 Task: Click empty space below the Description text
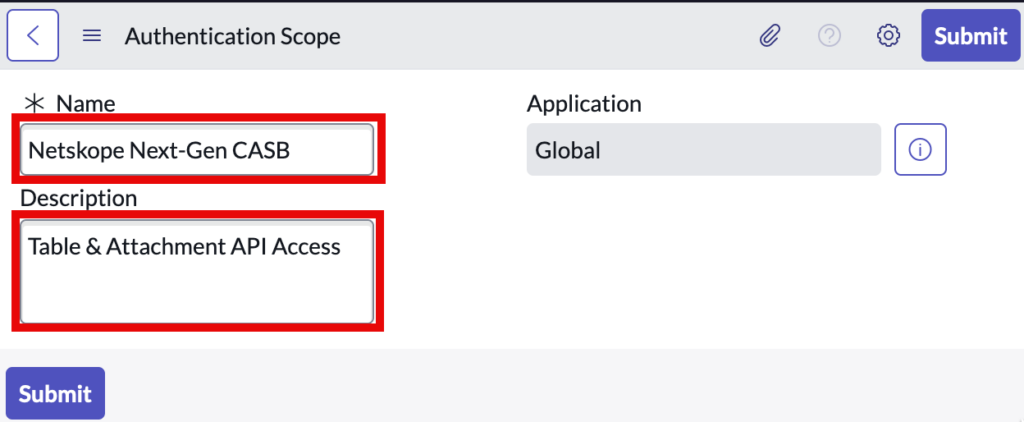[197, 294]
